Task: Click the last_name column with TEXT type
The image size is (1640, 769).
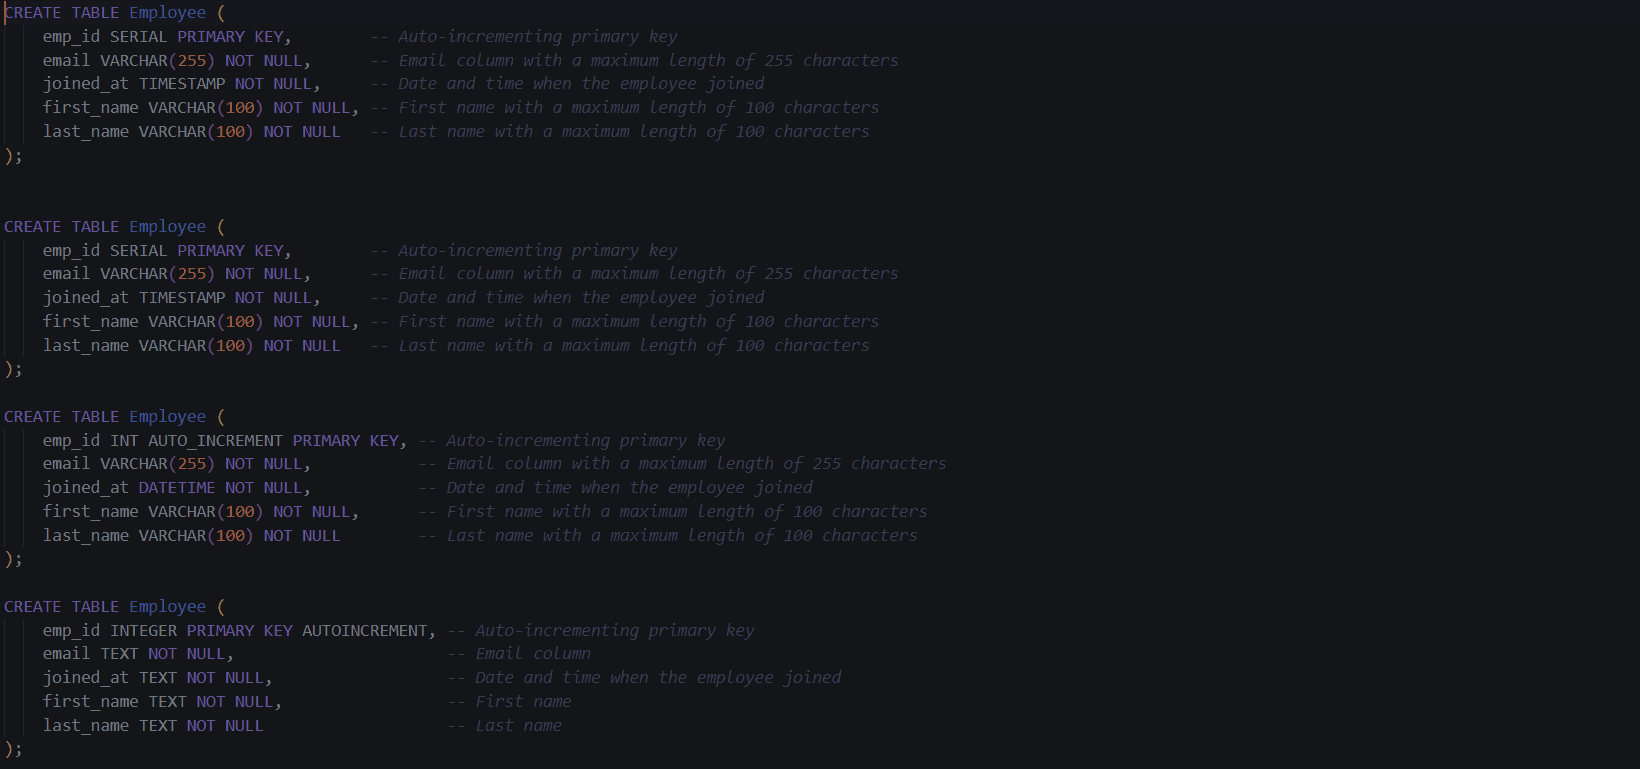Action: click(85, 726)
